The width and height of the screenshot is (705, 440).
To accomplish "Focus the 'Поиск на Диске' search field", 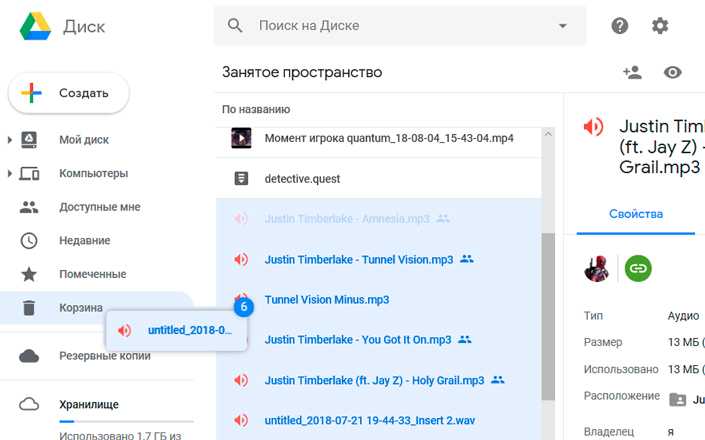I will [400, 26].
